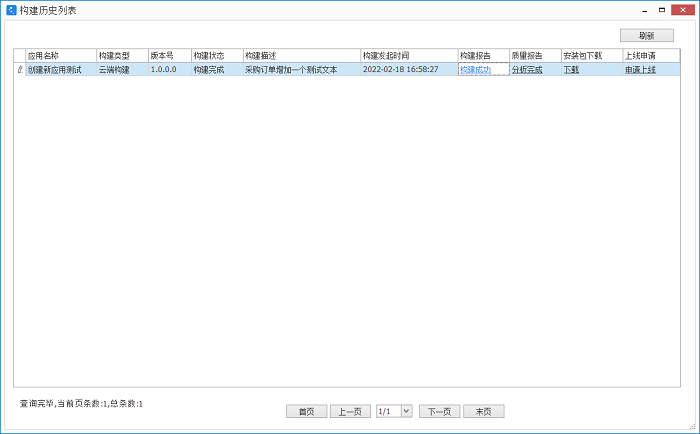The image size is (700, 434).
Task: Click the 版本号 column header
Action: tap(162, 55)
